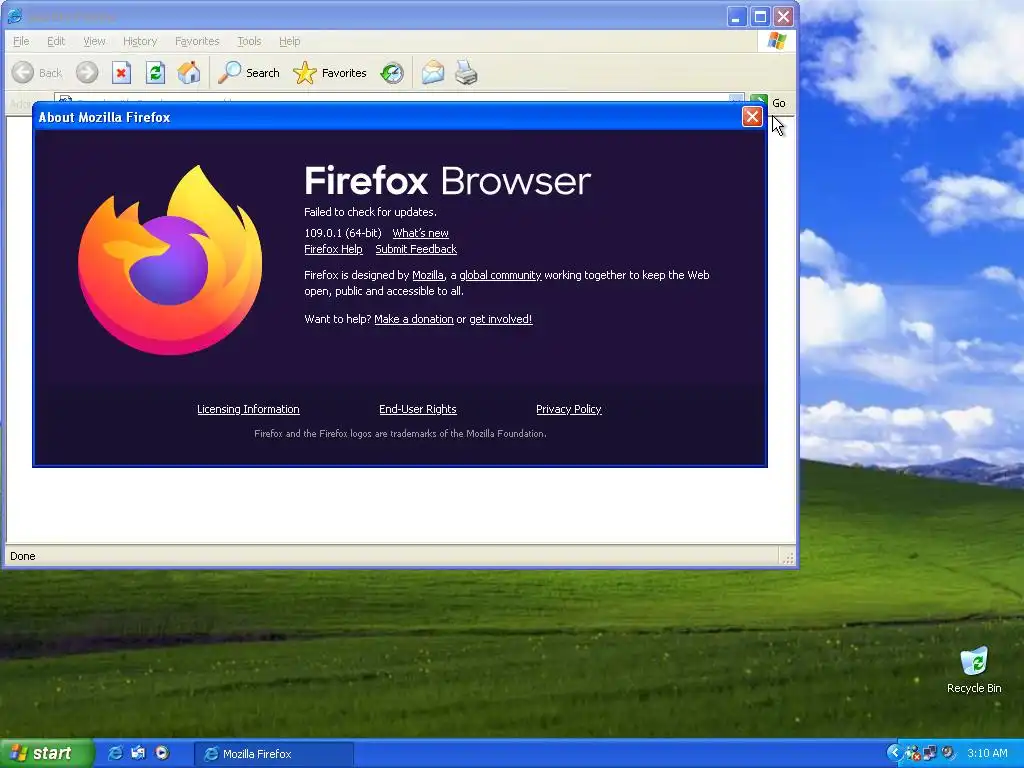Open the Help menu

coord(289,41)
